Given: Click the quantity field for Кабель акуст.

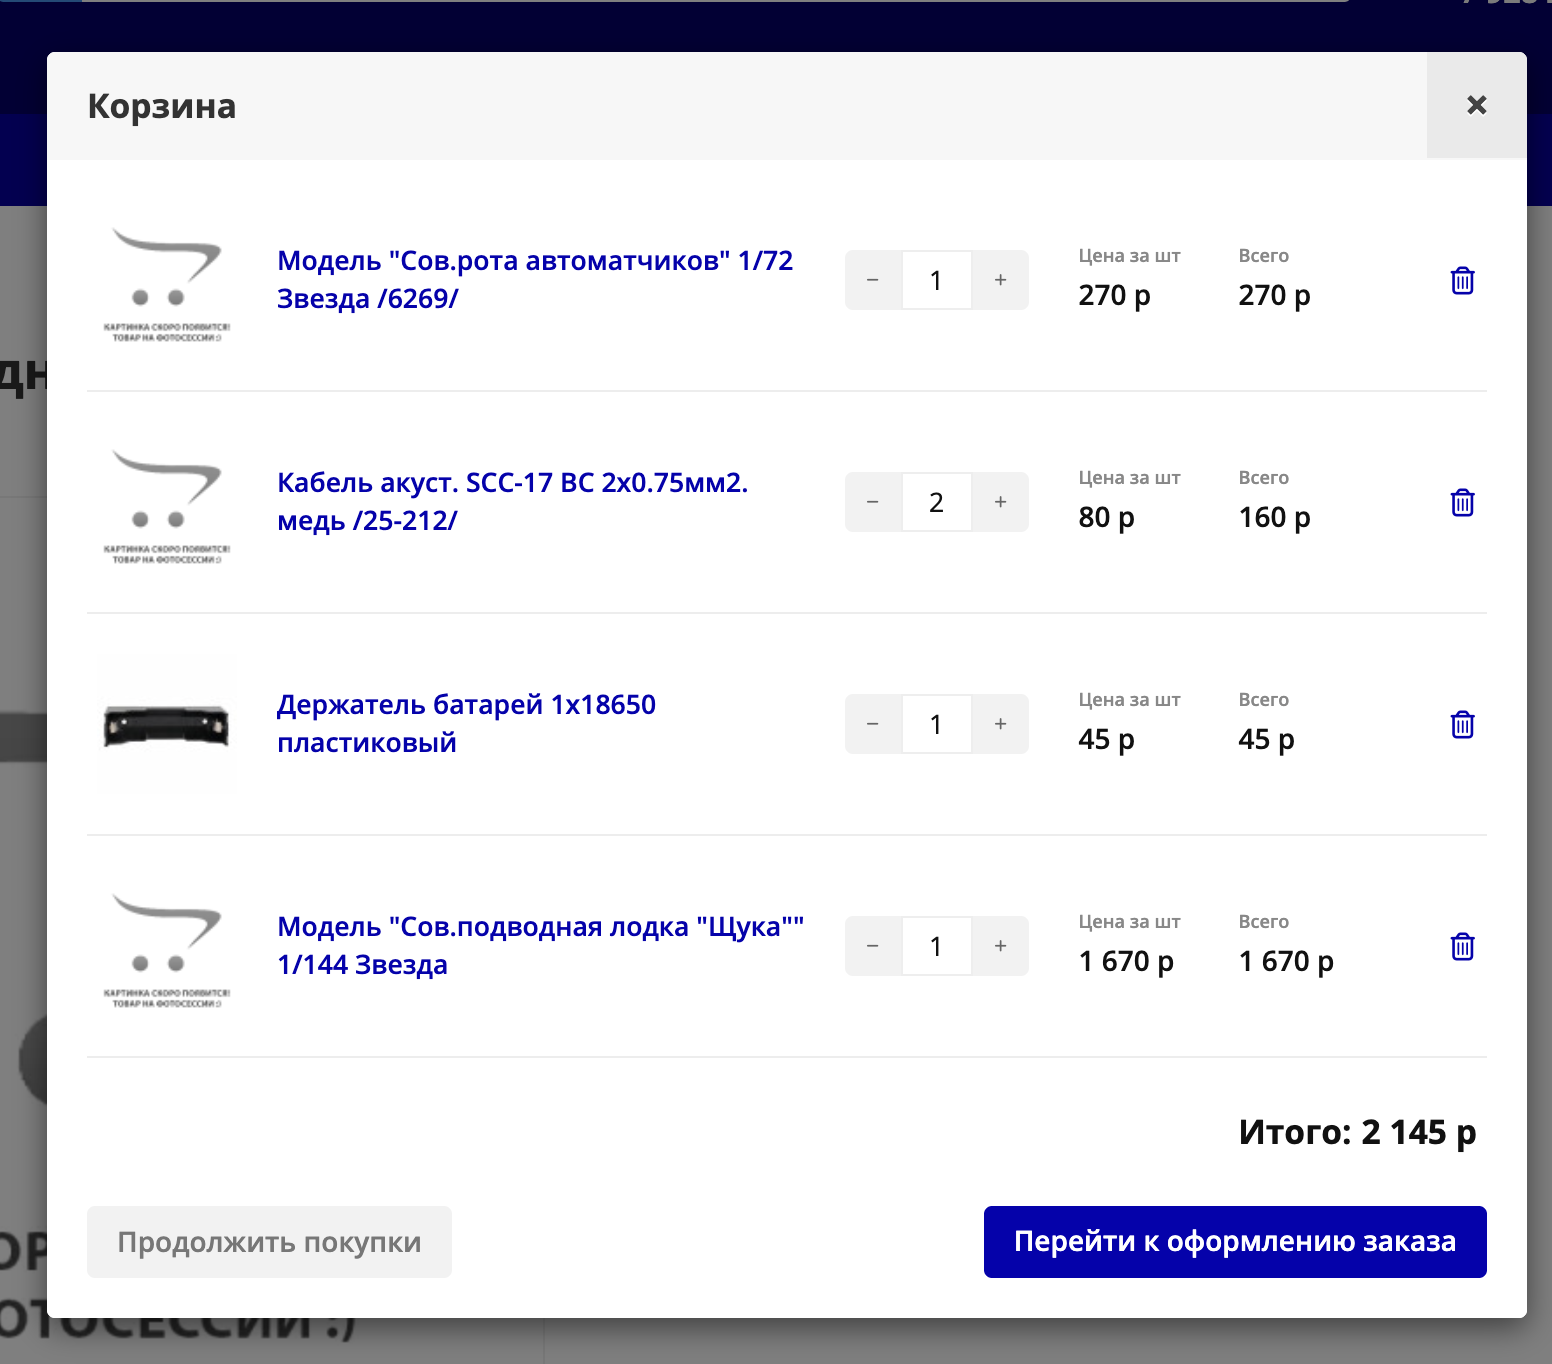Looking at the screenshot, I should click(936, 502).
